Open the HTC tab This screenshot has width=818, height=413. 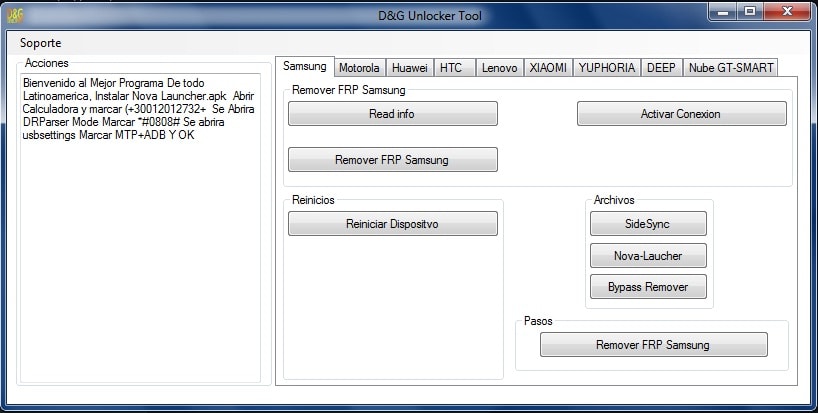(451, 68)
